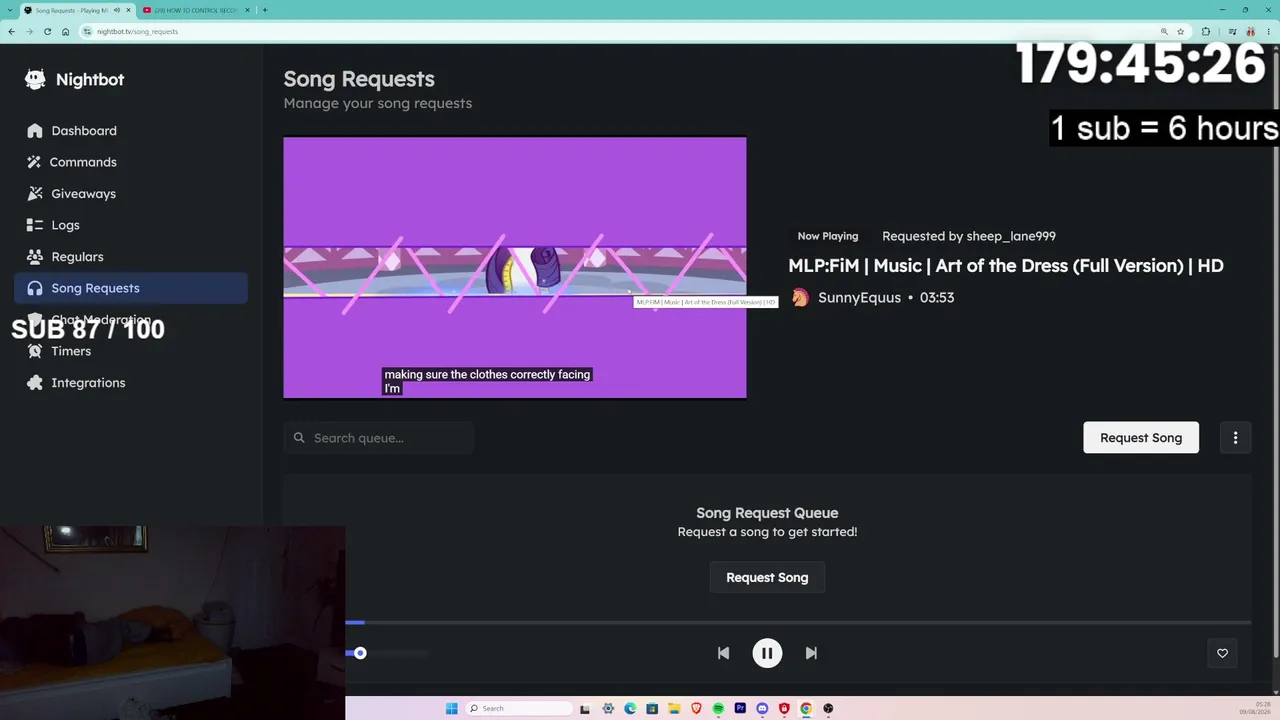Focus the Search queue input field
This screenshot has height=720, width=1280.
pos(379,438)
